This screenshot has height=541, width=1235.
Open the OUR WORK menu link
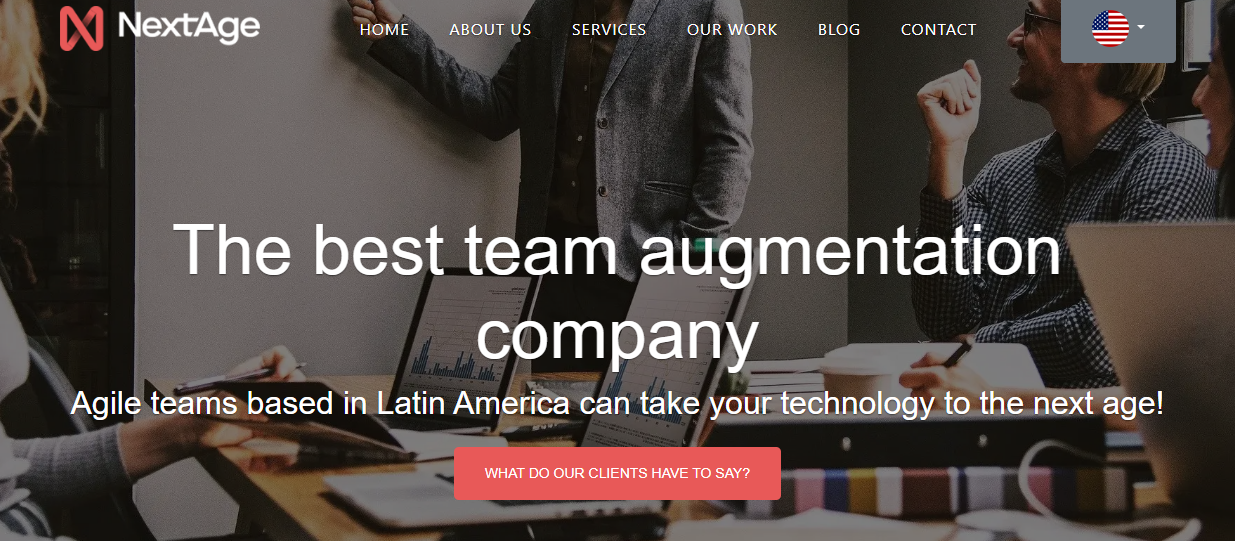click(x=732, y=30)
